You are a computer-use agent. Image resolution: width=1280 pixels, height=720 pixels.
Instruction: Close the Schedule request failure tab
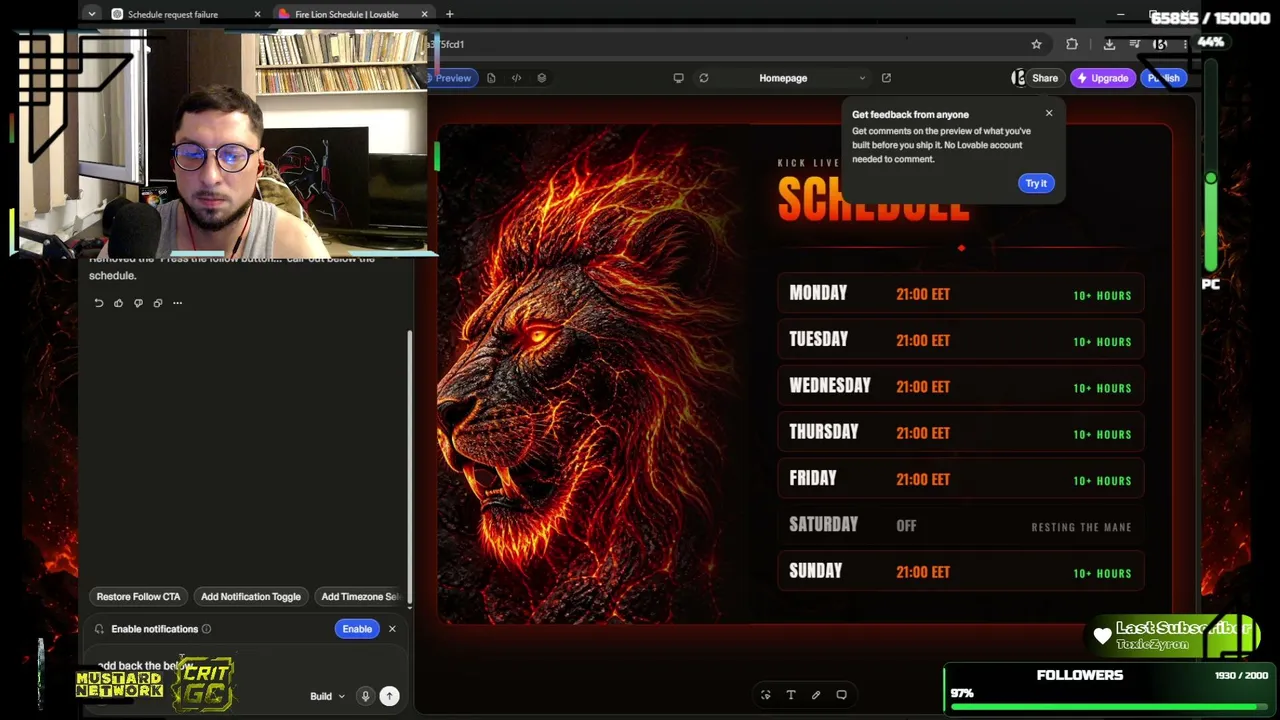[x=257, y=14]
